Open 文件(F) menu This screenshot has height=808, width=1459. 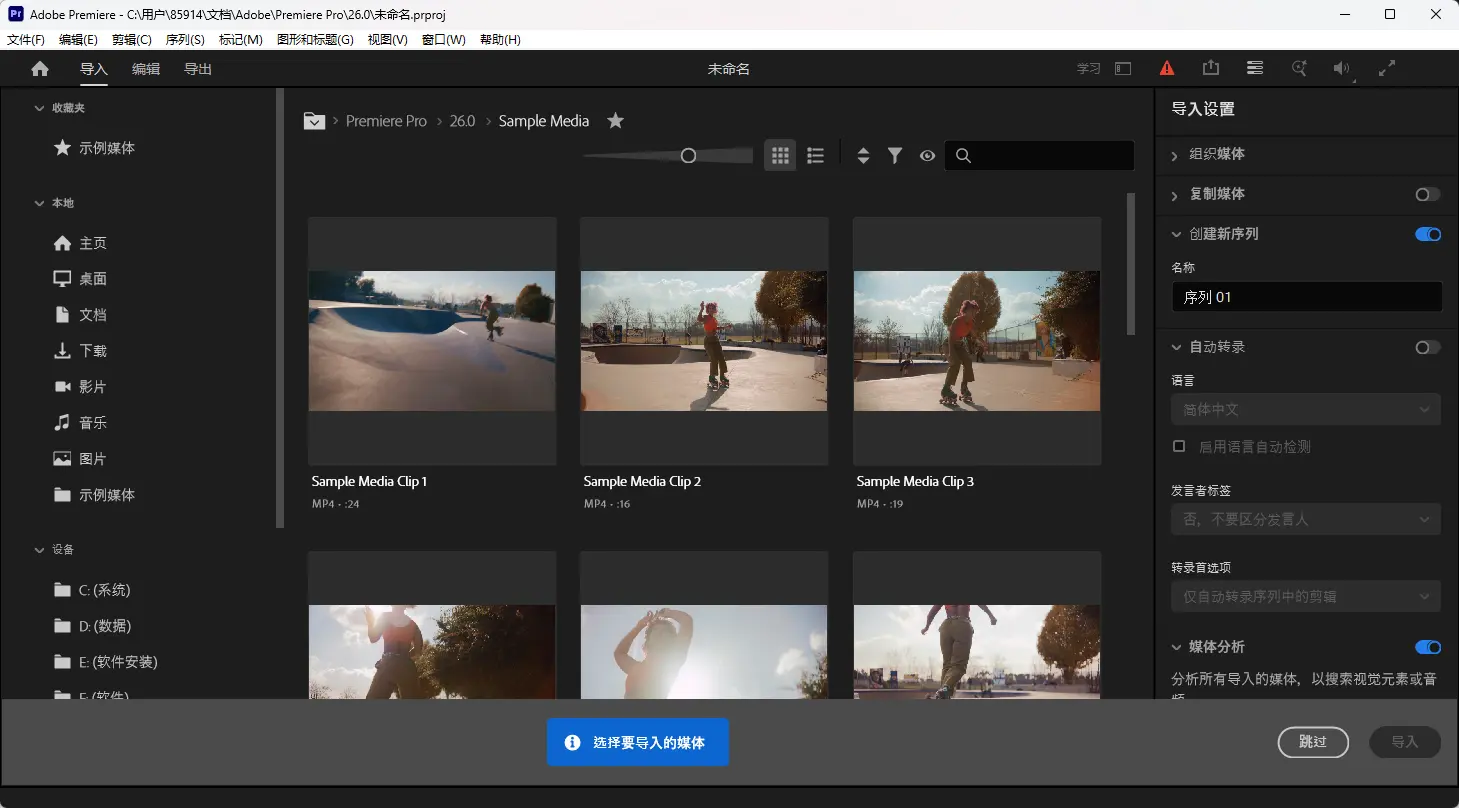pyautogui.click(x=26, y=40)
